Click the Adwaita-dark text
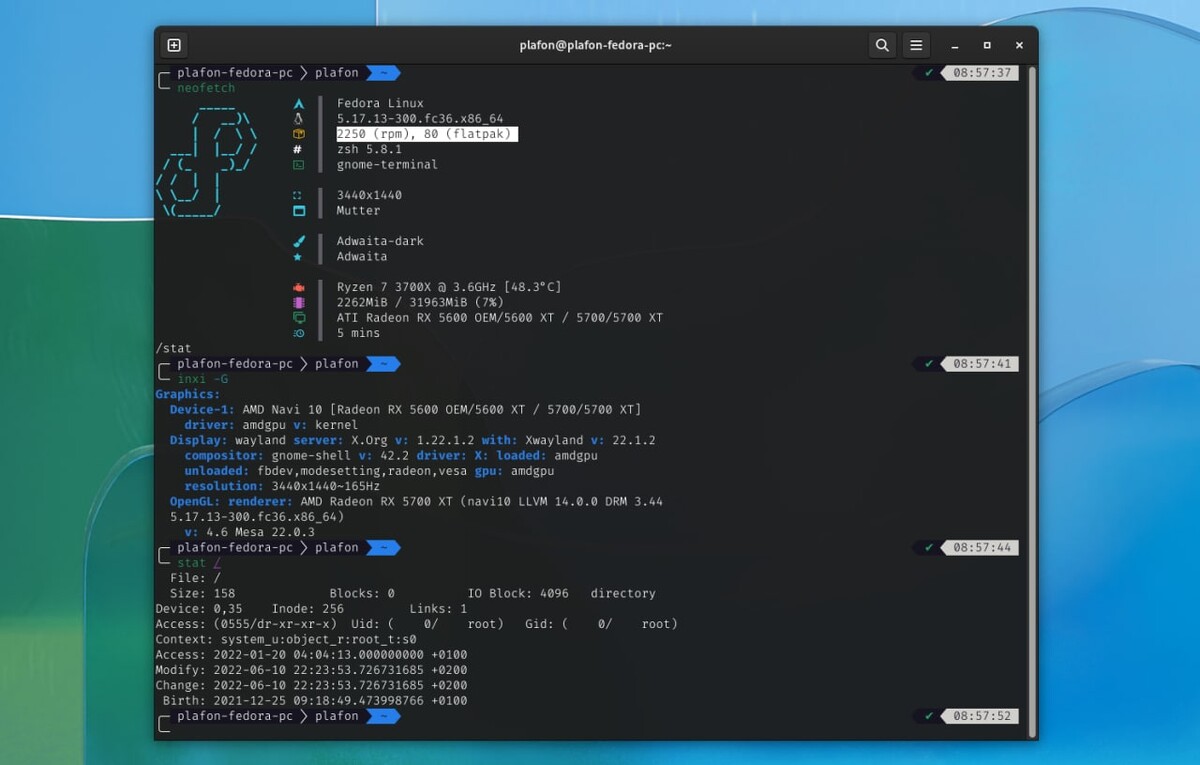The width and height of the screenshot is (1200, 765). [x=380, y=241]
